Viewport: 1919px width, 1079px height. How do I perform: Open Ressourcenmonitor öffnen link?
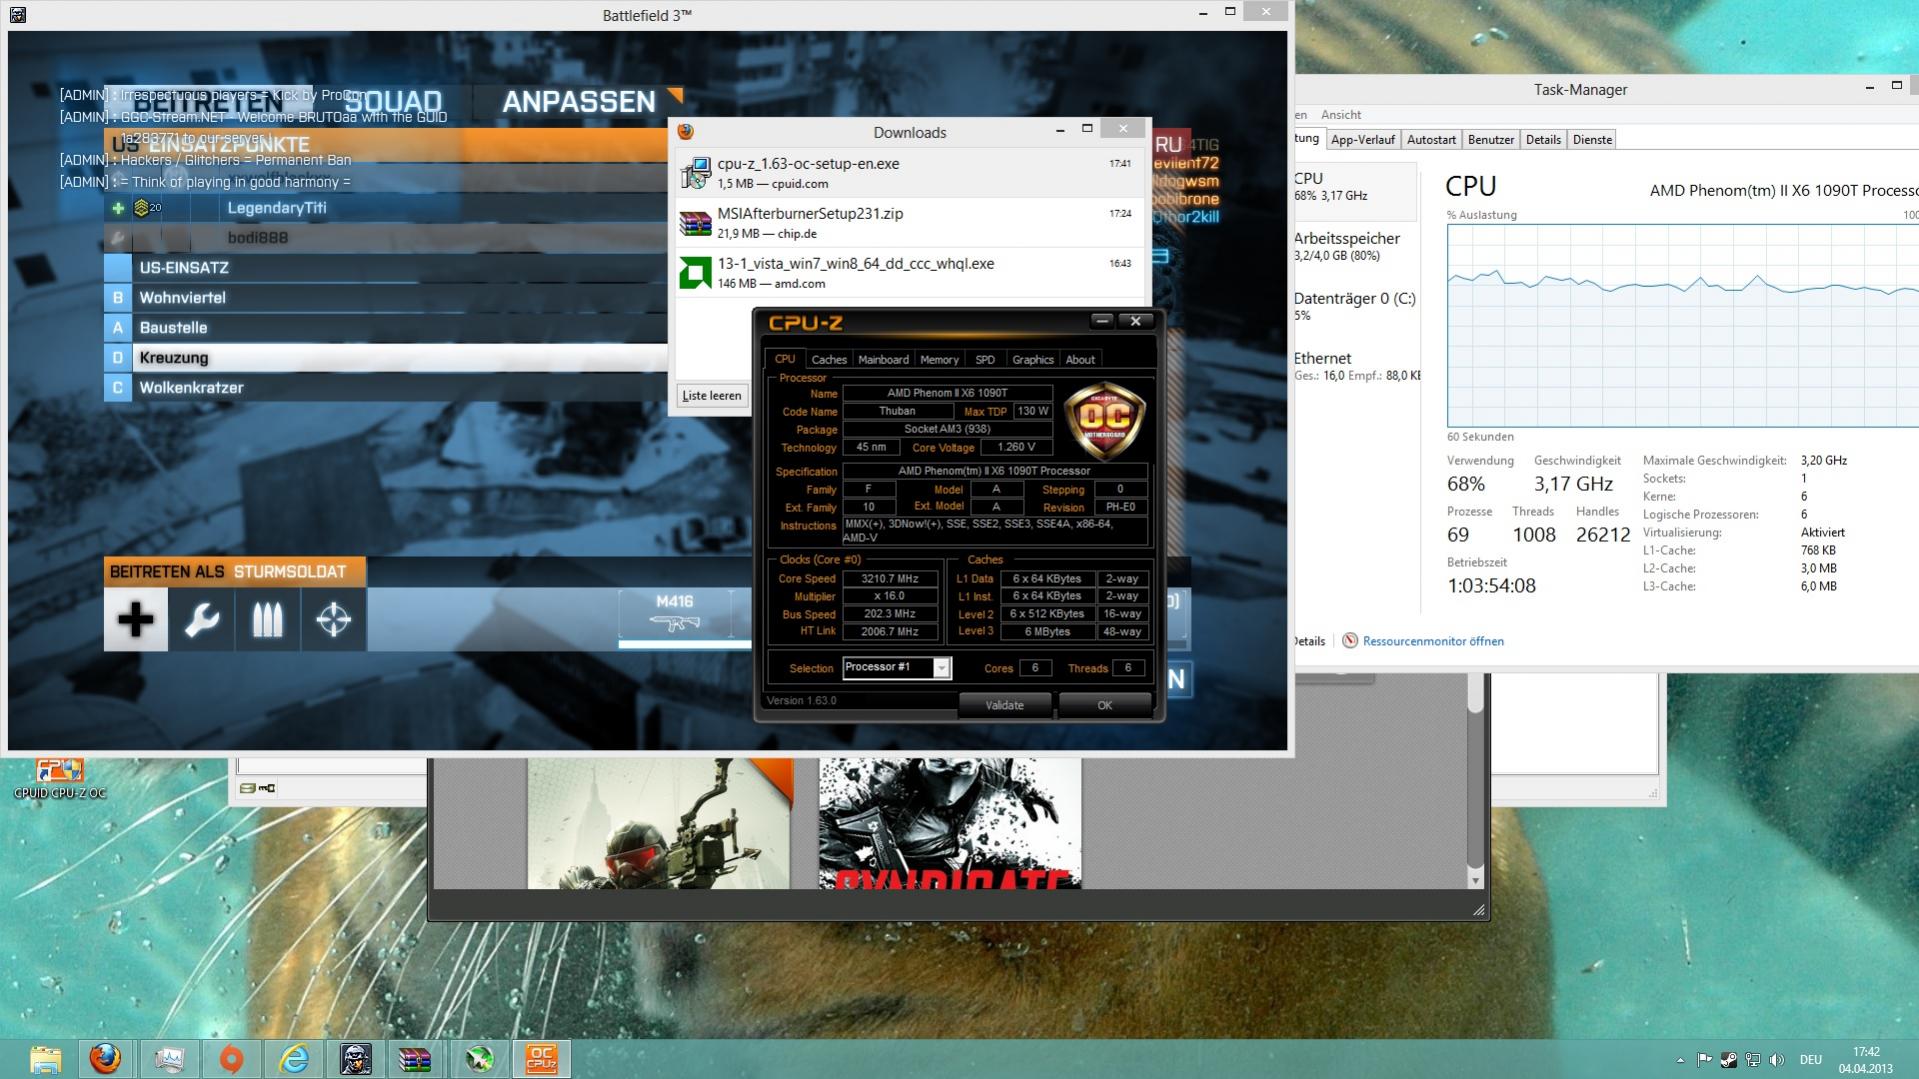tap(1433, 641)
